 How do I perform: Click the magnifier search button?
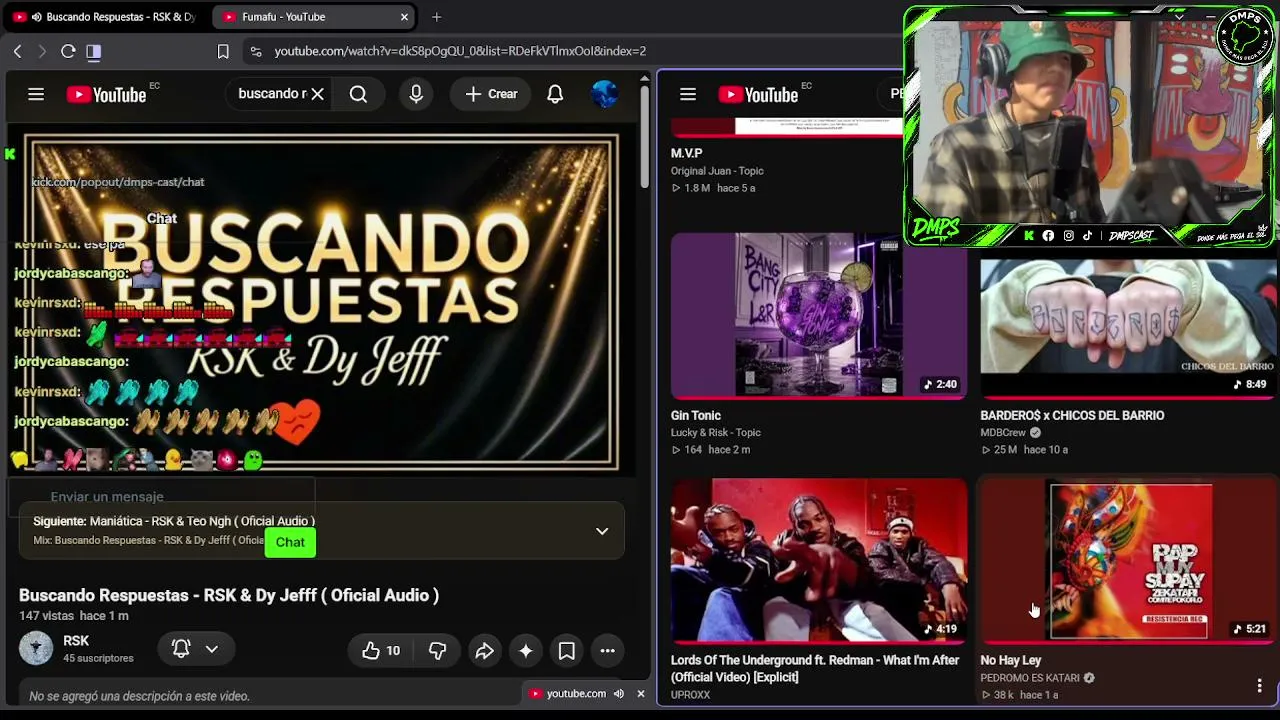click(x=358, y=94)
